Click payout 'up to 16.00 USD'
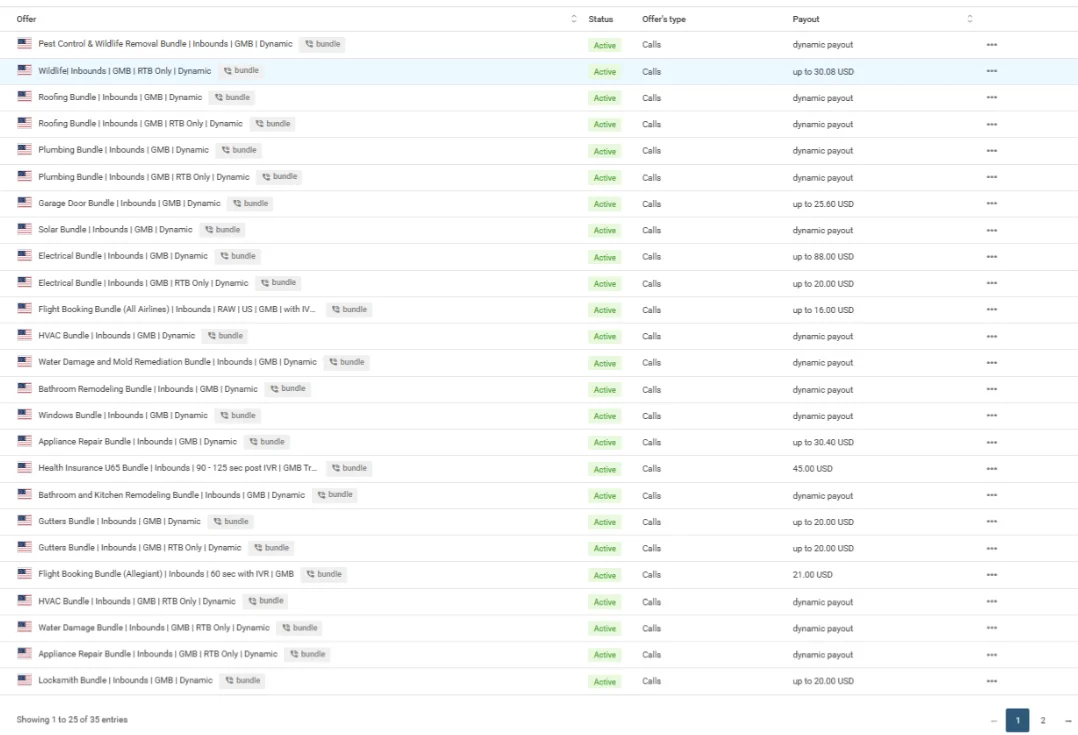 point(823,310)
